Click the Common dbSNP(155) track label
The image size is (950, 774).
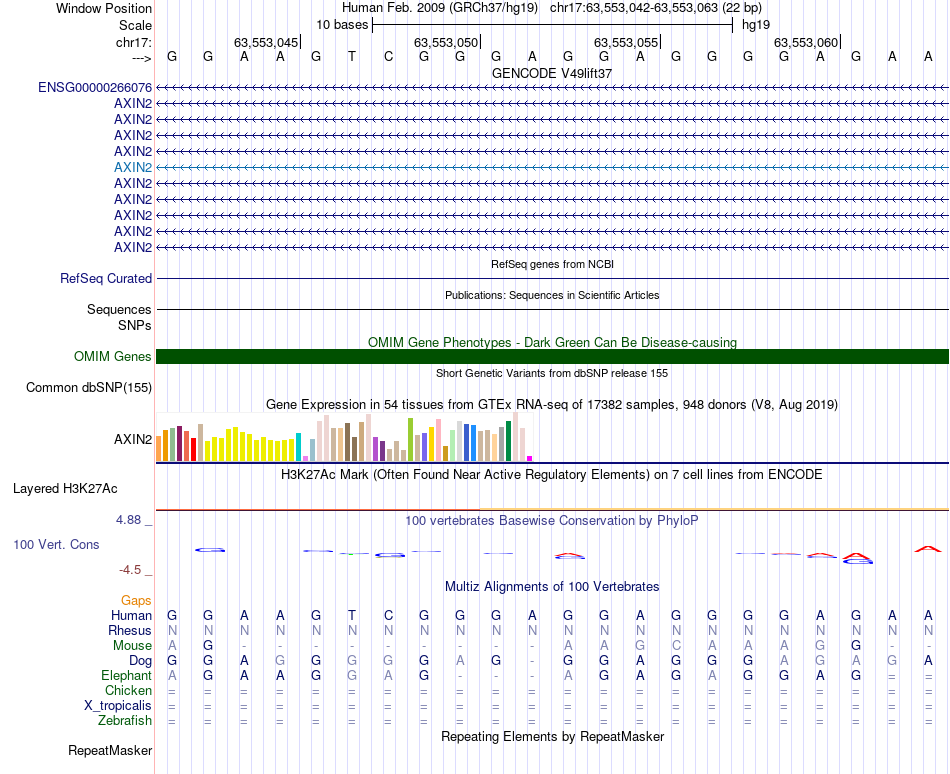tap(89, 388)
